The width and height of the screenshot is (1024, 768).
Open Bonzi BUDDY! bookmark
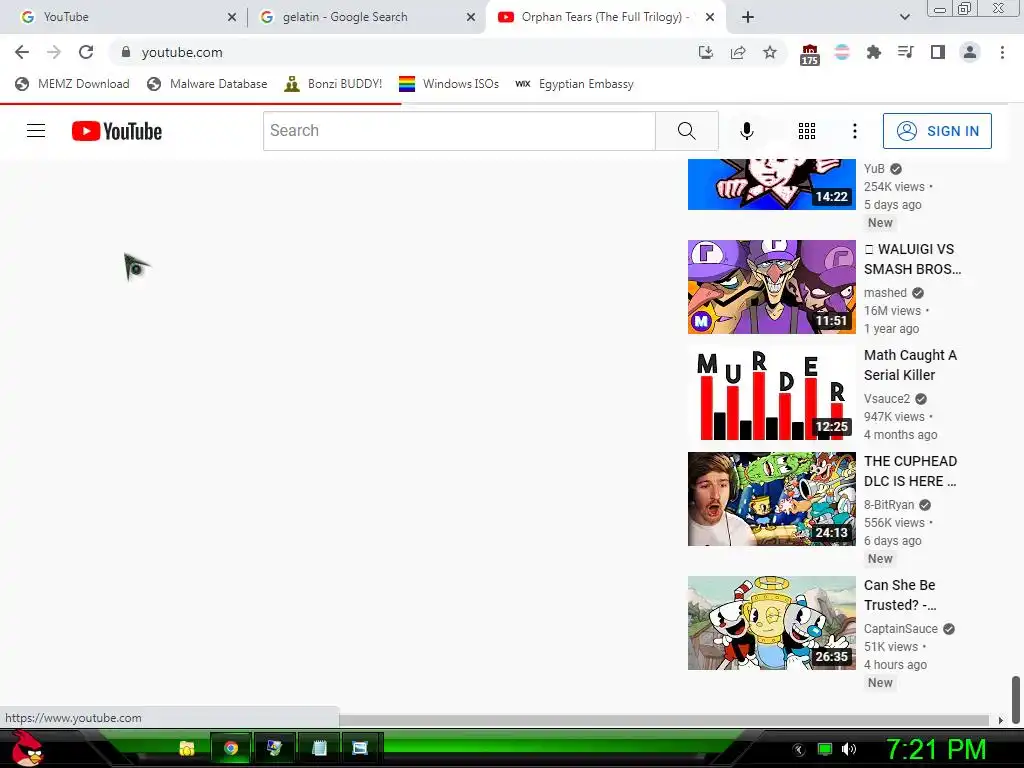(334, 84)
